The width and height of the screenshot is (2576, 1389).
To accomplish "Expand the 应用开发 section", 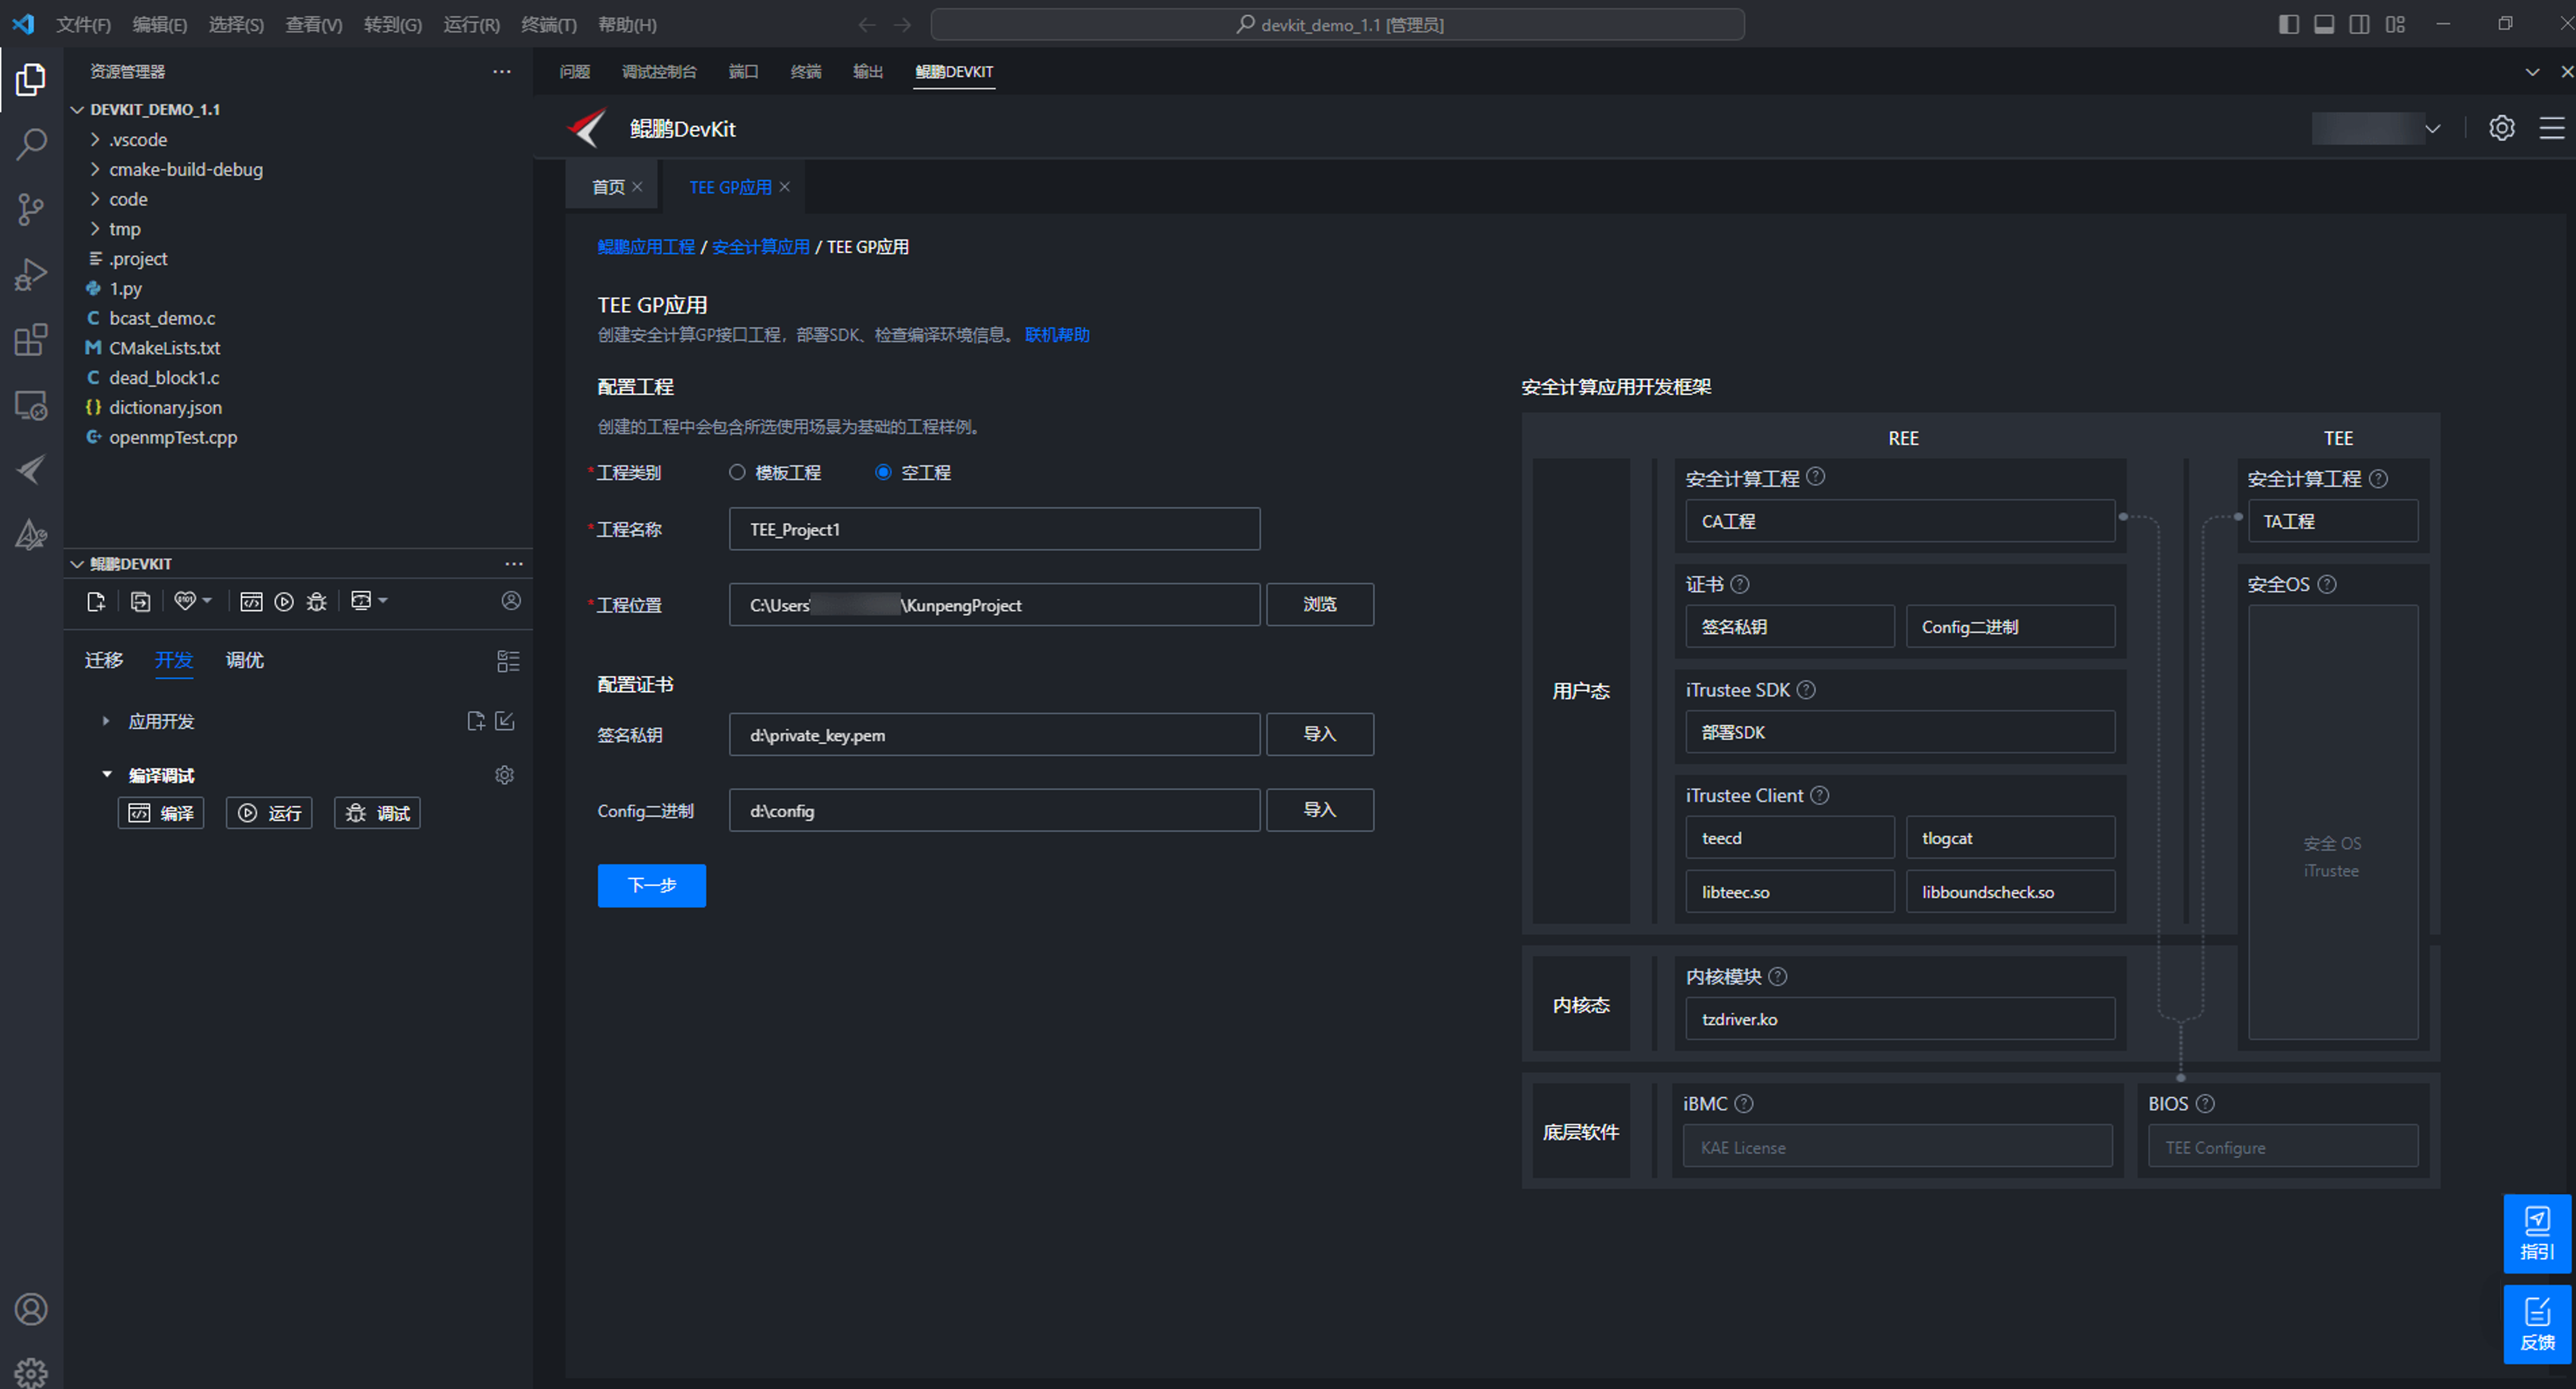I will point(106,721).
